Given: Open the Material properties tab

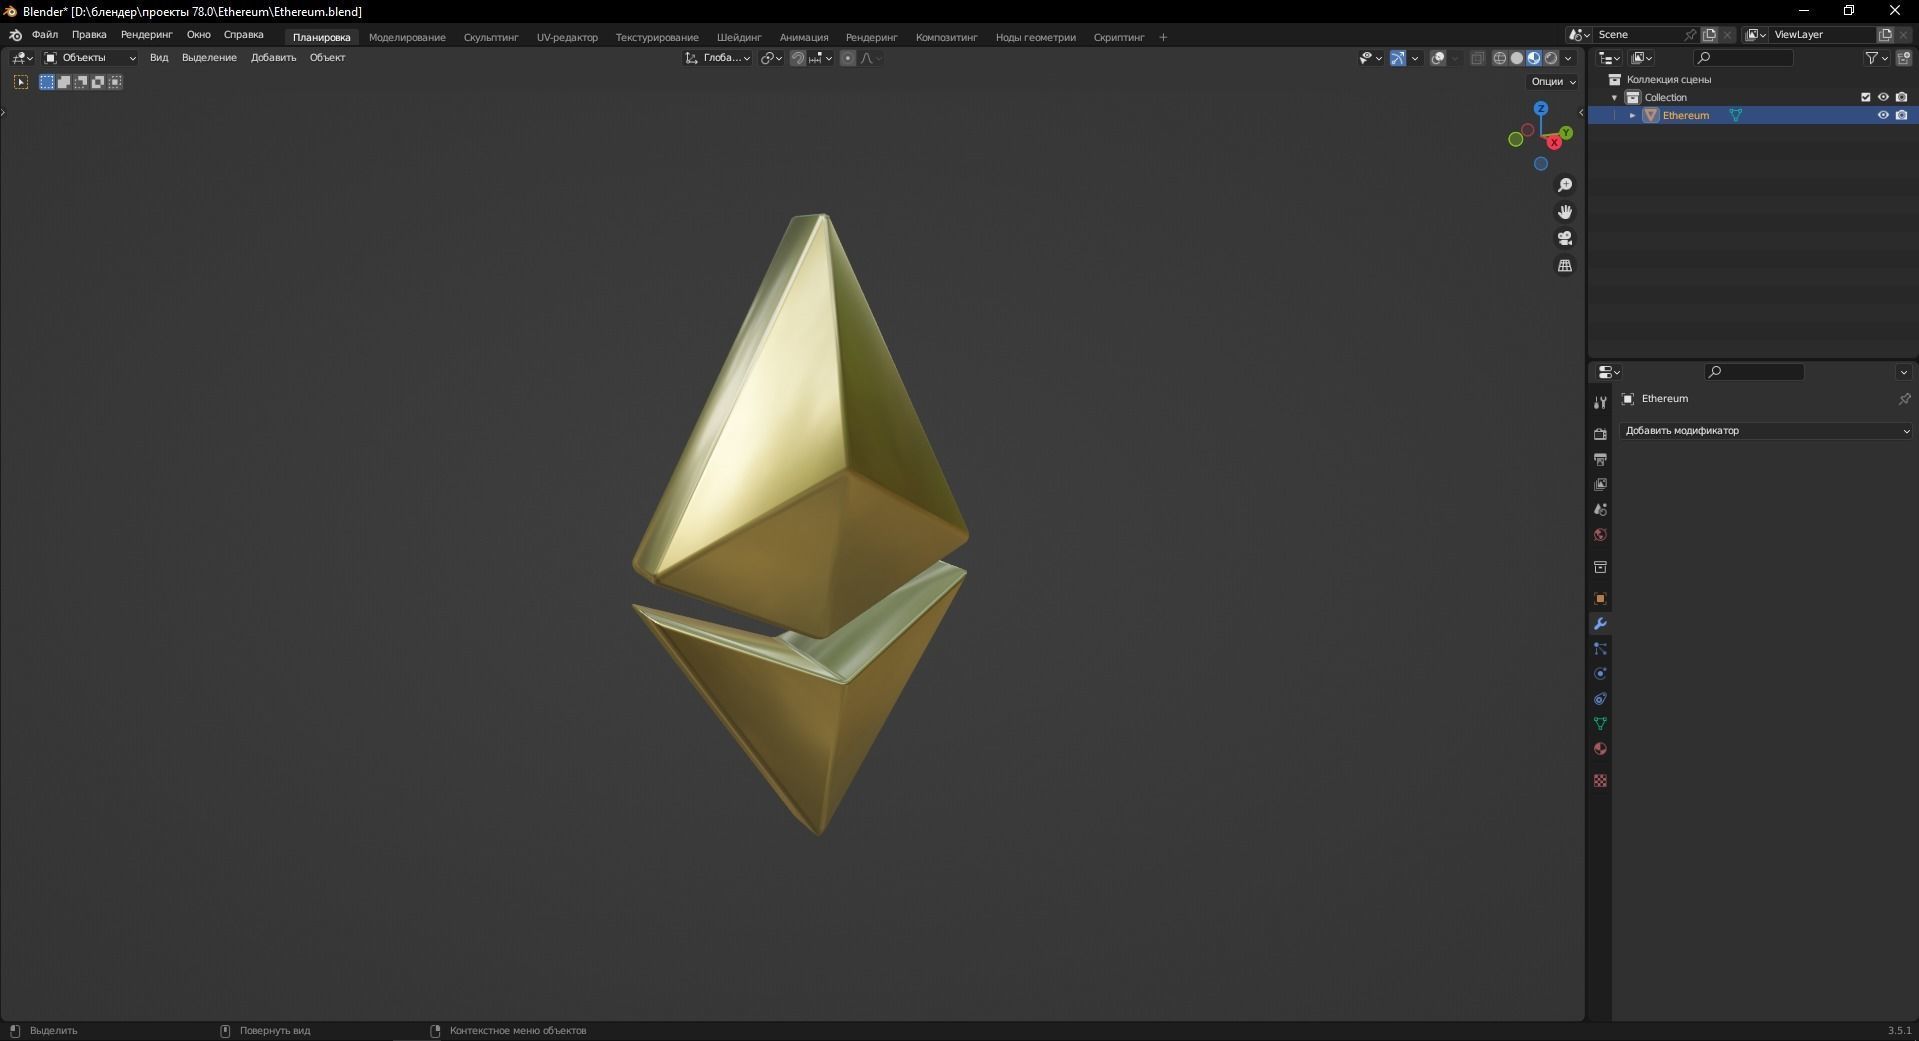Looking at the screenshot, I should [1600, 749].
